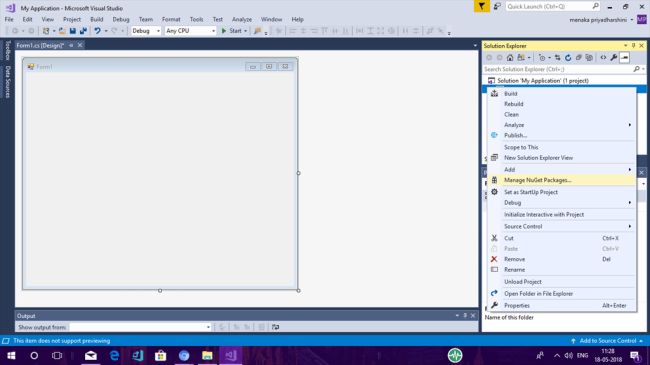Open the Format menu
Screen dimensions: 650x365
coord(171,19)
